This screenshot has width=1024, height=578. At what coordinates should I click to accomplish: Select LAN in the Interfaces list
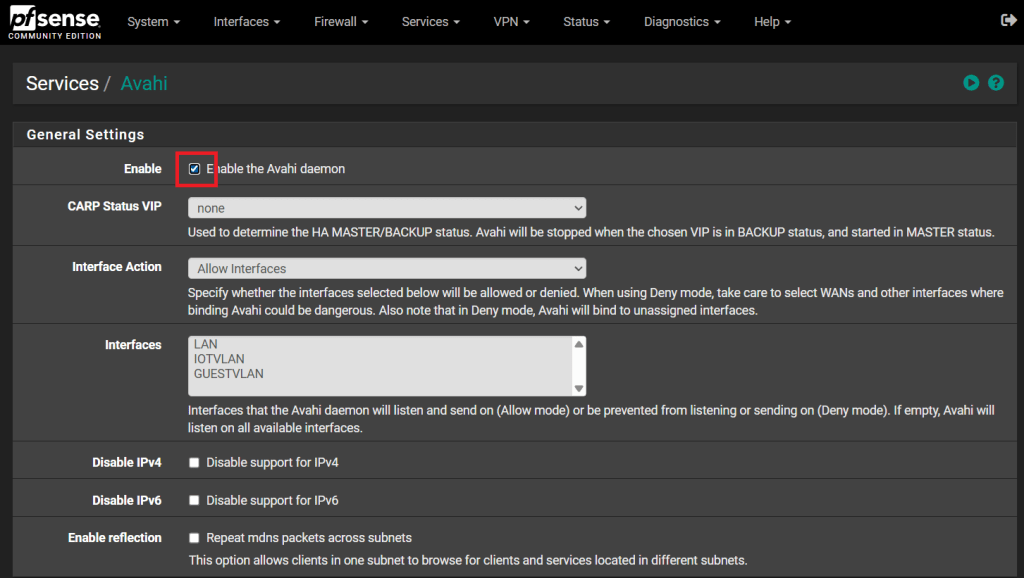point(206,344)
